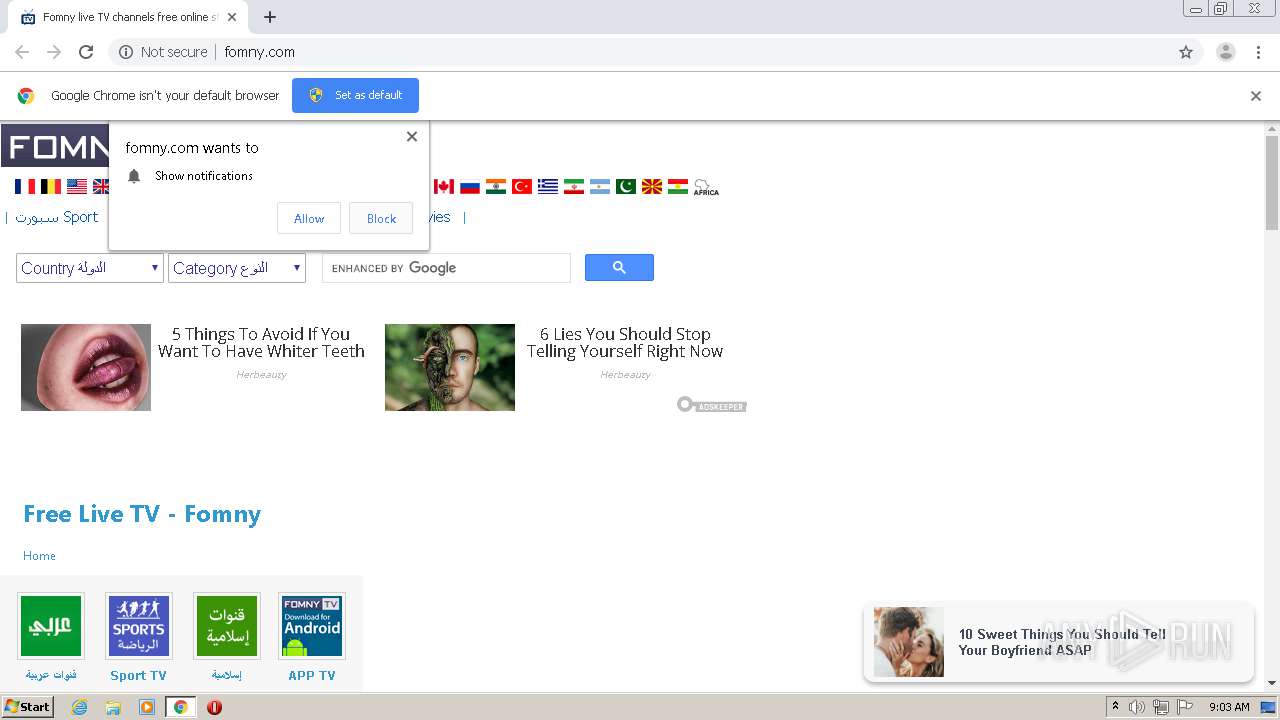Open the whiter teeth ad thumbnail
1280x720 pixels.
[x=86, y=367]
